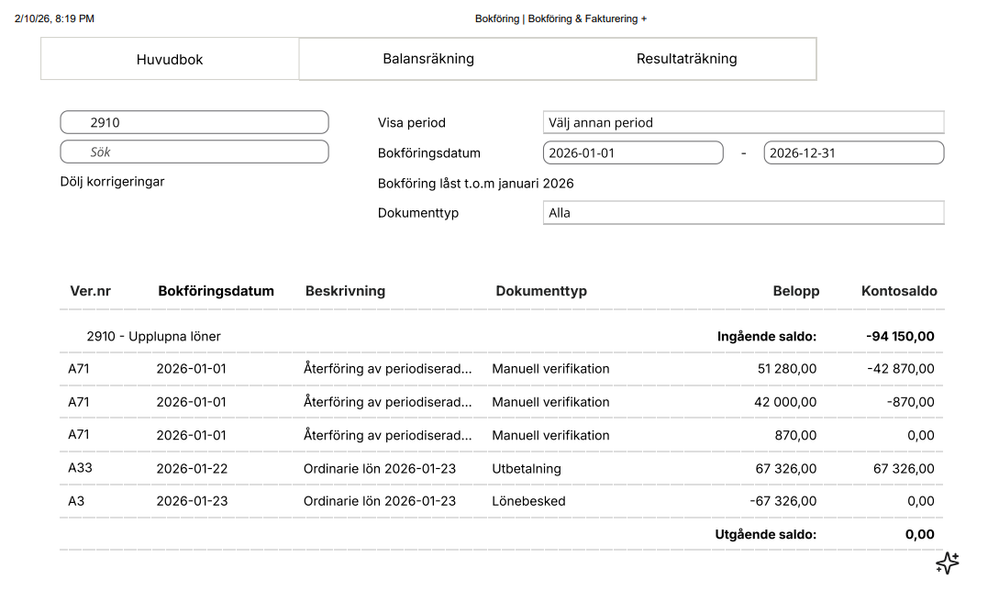Click the Sök search field
The width and height of the screenshot is (999, 615).
pos(194,152)
